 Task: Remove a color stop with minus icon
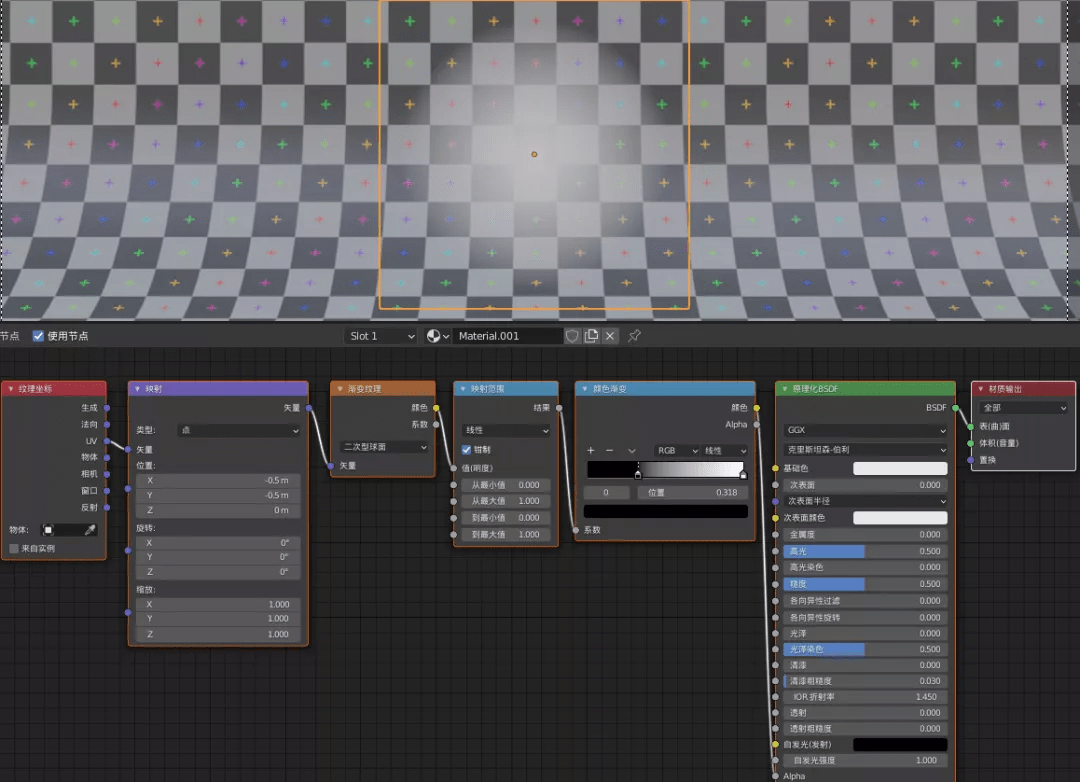click(x=610, y=451)
